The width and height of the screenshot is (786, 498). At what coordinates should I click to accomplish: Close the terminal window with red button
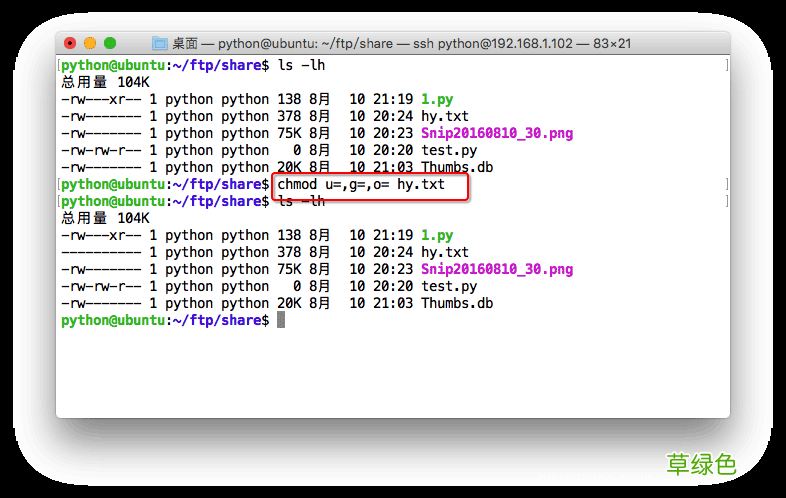[70, 43]
